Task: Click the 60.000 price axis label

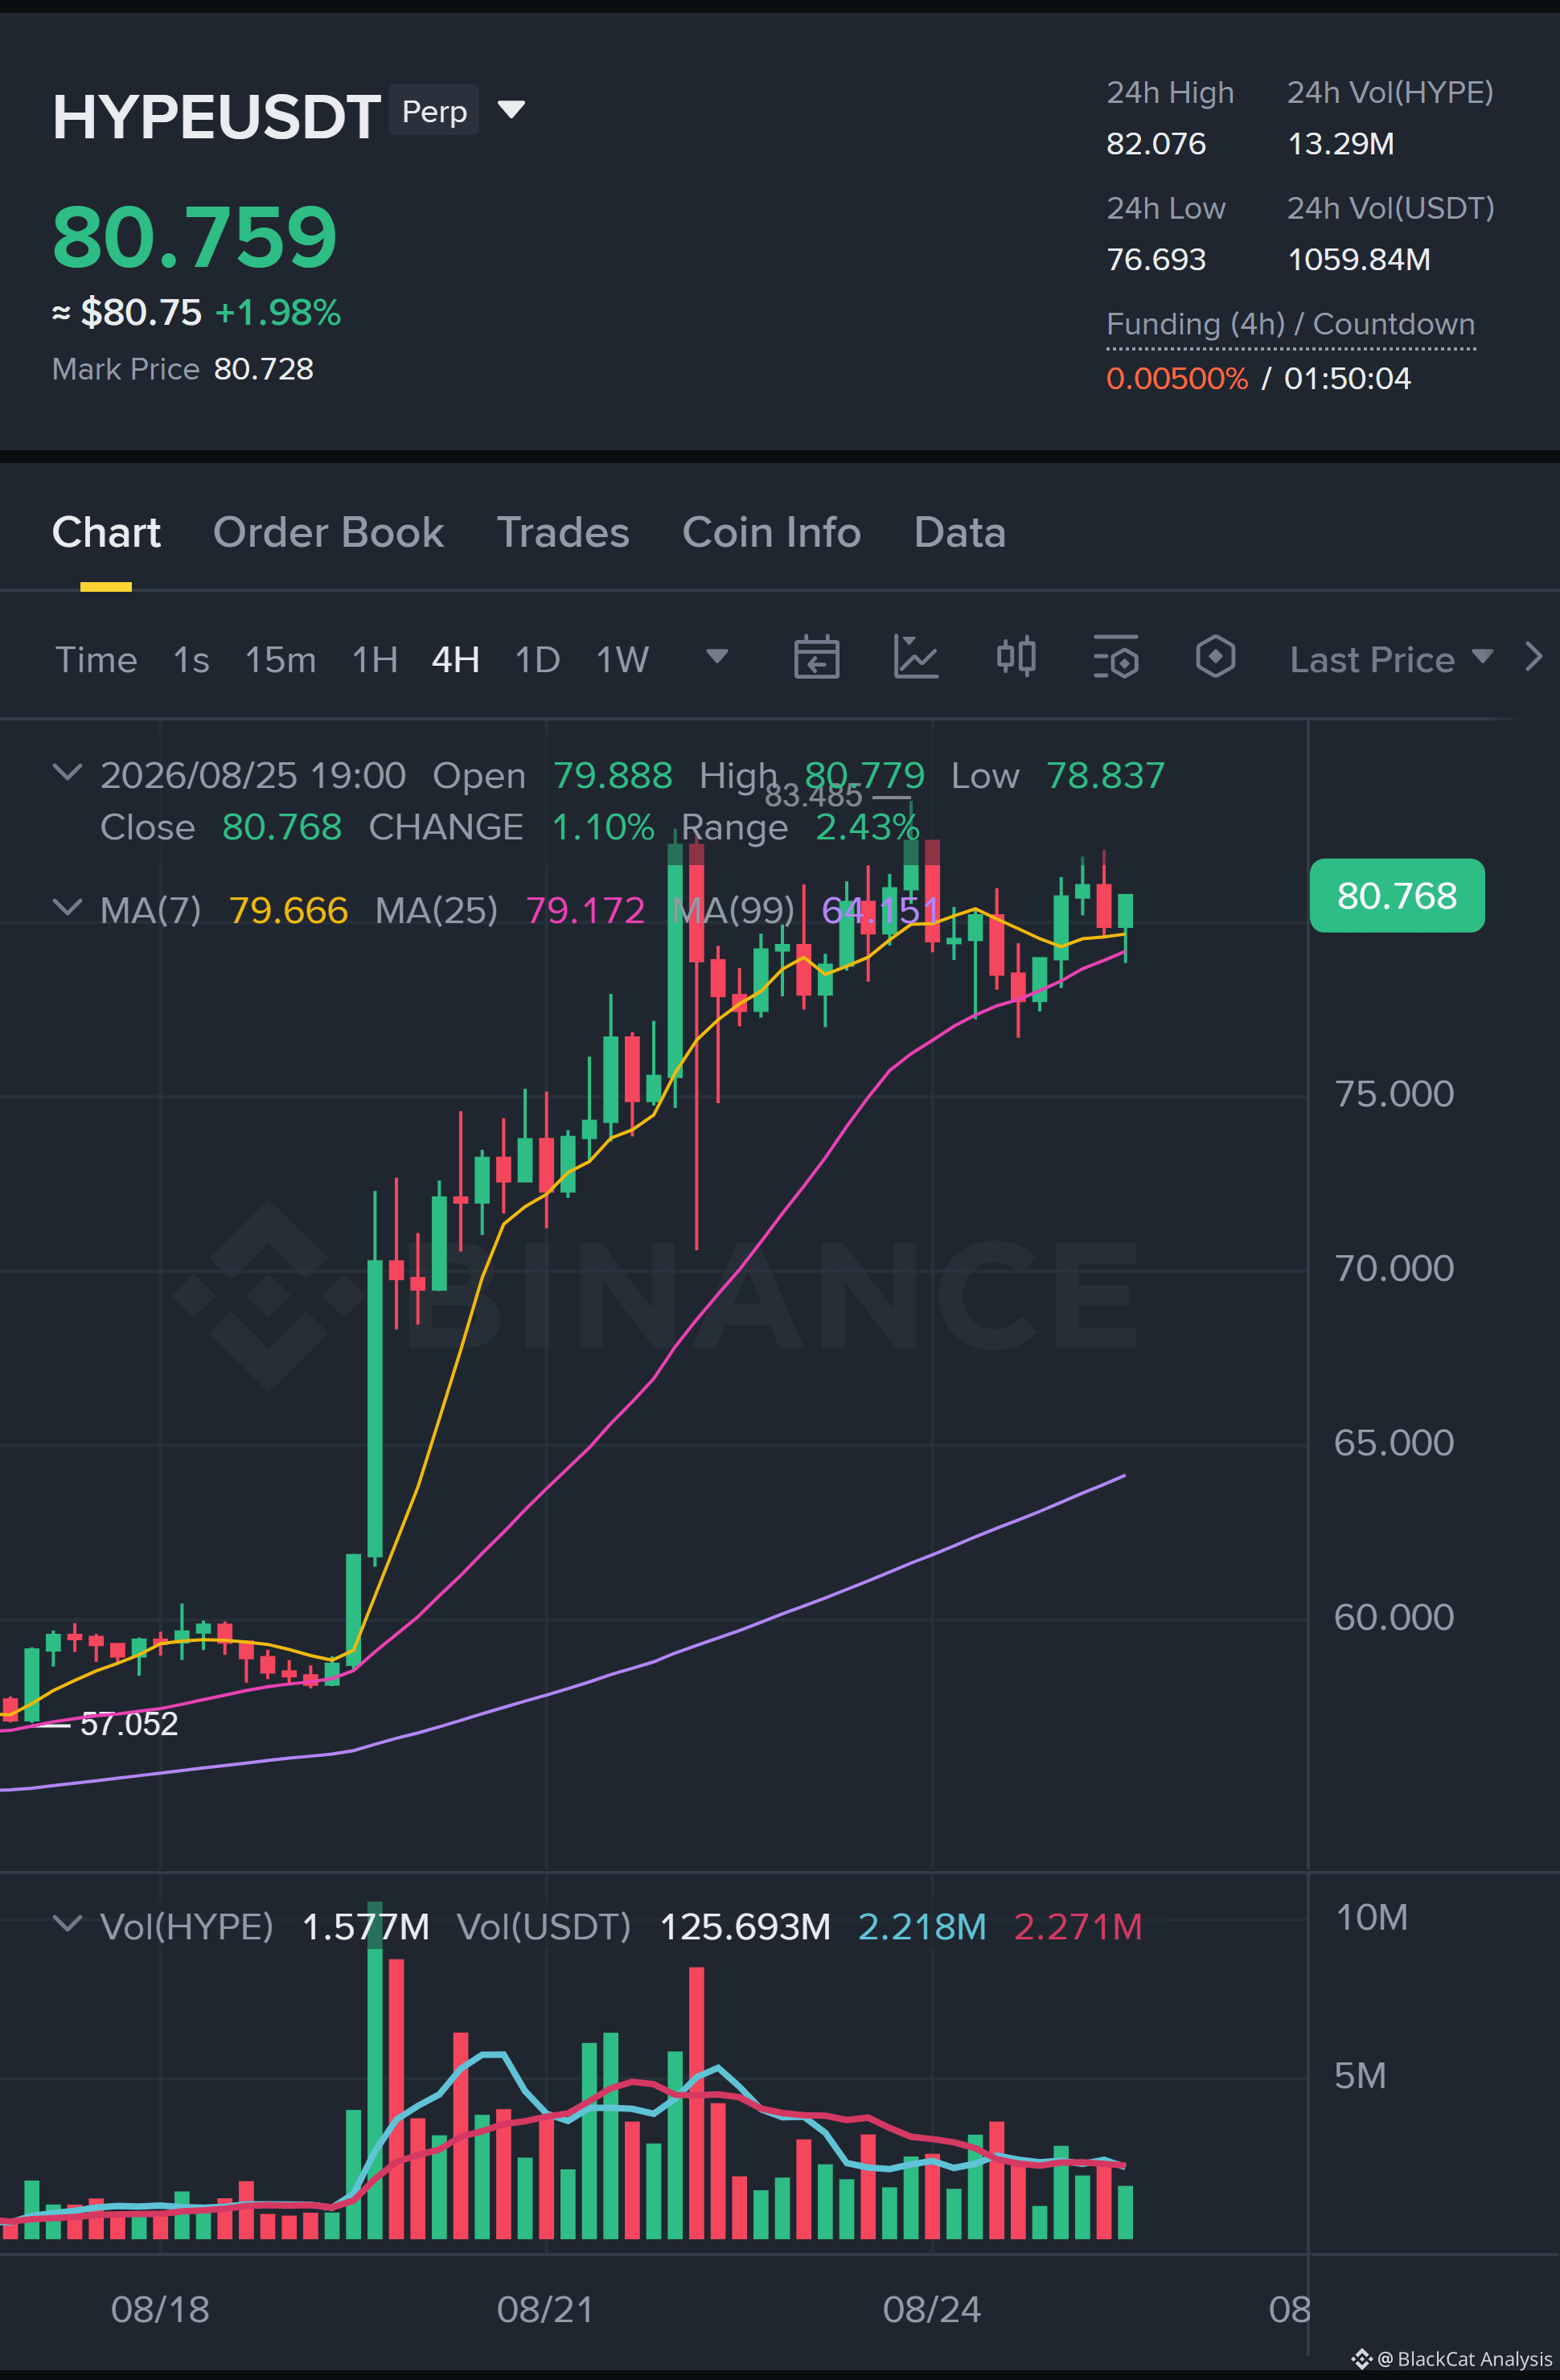Action: [x=1394, y=1617]
